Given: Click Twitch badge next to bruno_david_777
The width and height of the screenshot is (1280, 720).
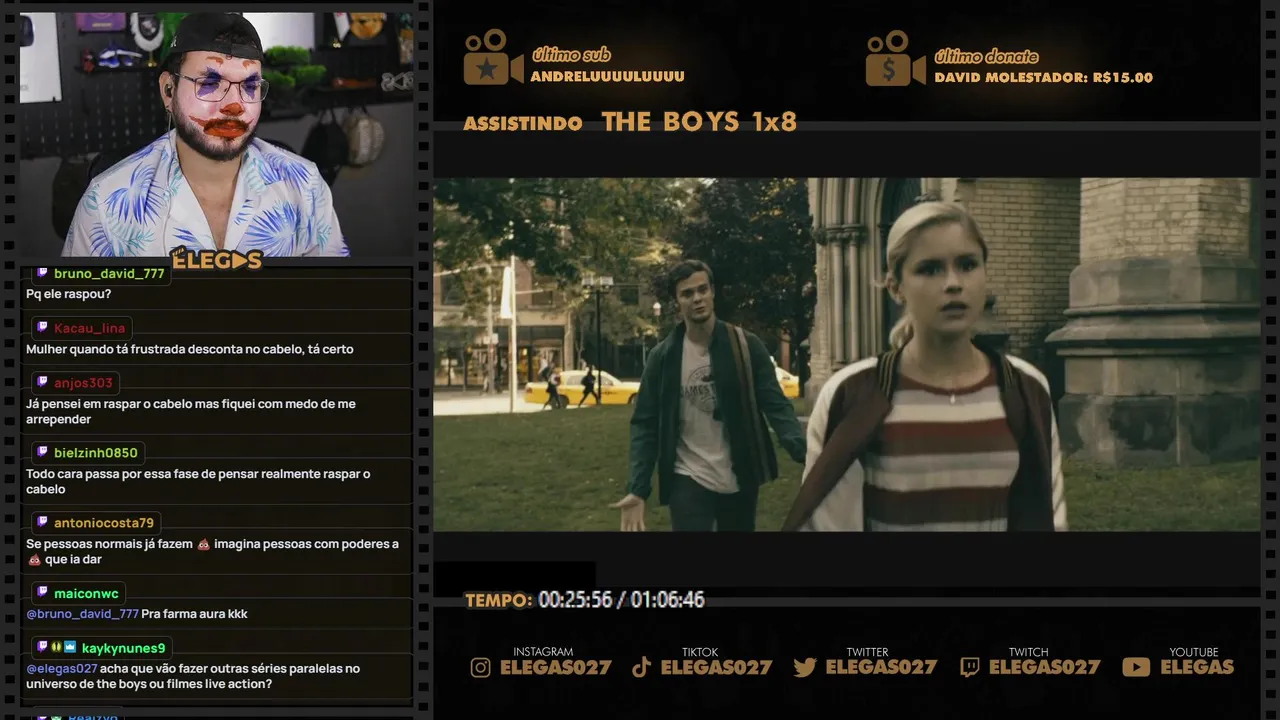Looking at the screenshot, I should [x=42, y=273].
